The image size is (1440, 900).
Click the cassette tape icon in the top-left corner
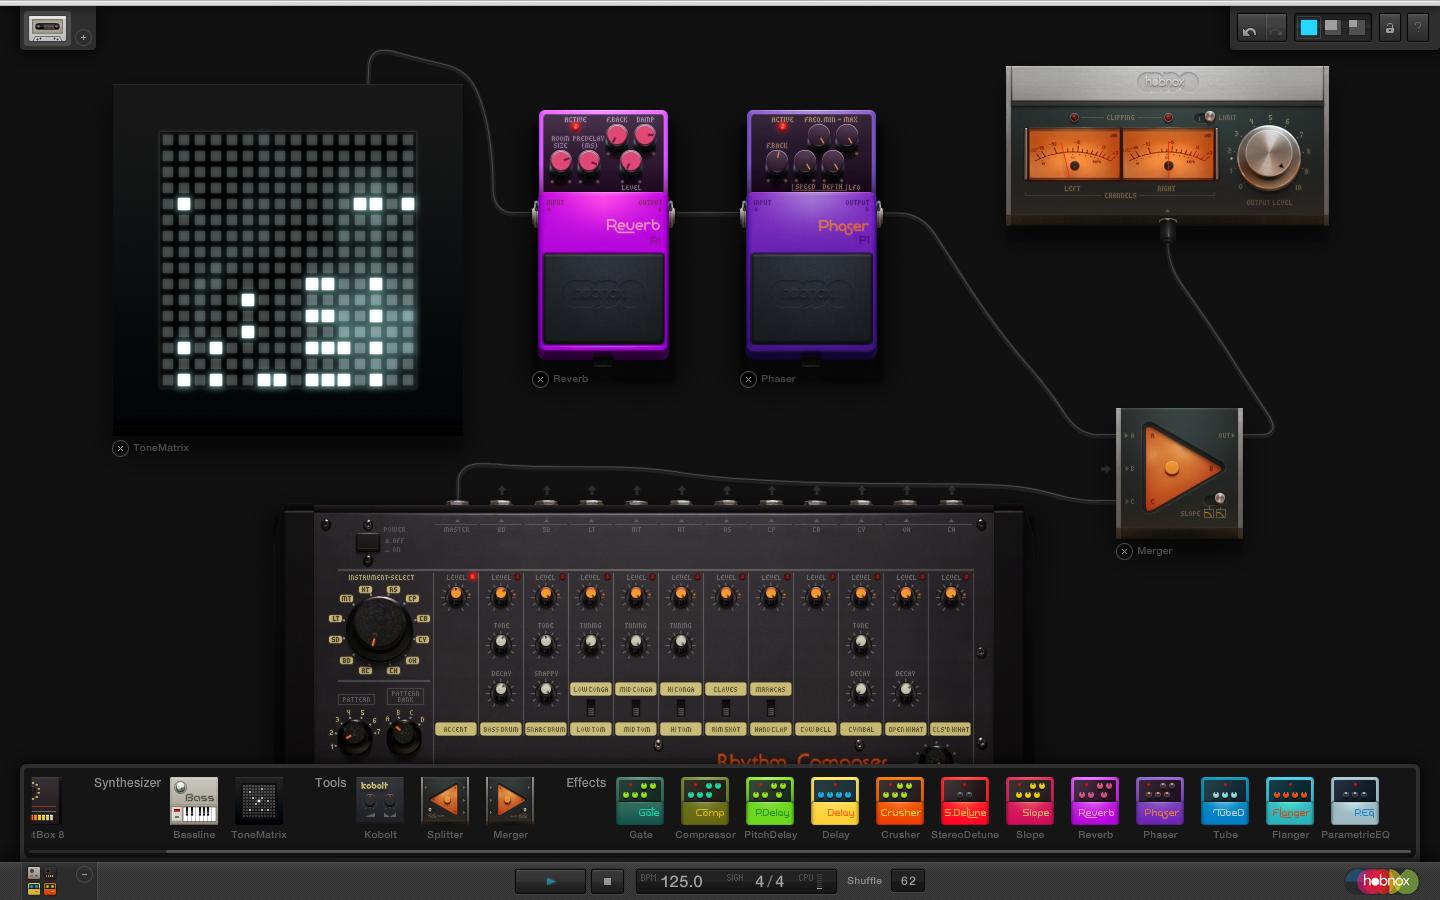pos(47,29)
